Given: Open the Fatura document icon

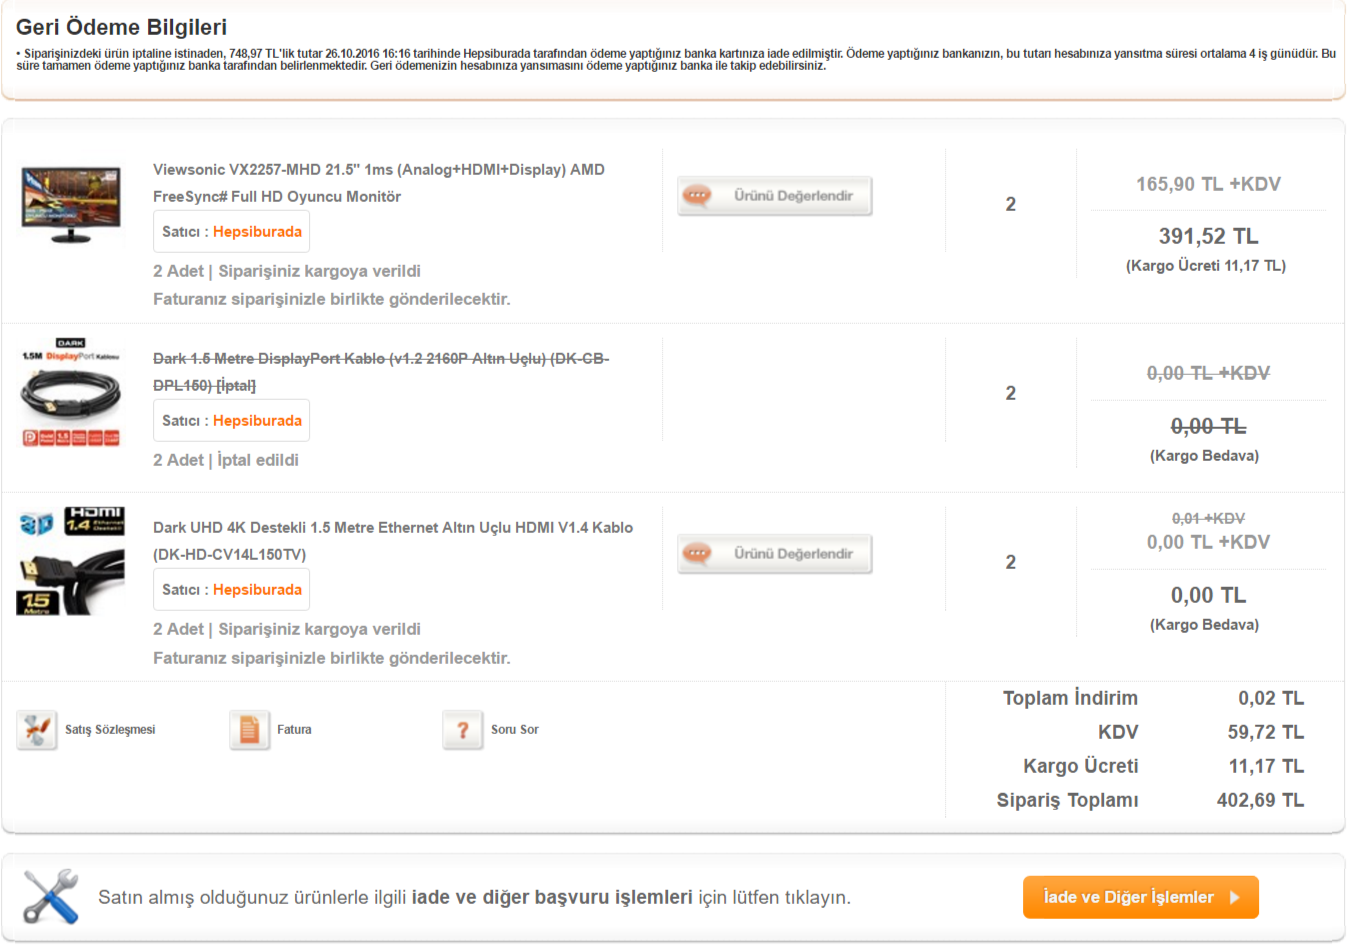Looking at the screenshot, I should click(x=249, y=730).
